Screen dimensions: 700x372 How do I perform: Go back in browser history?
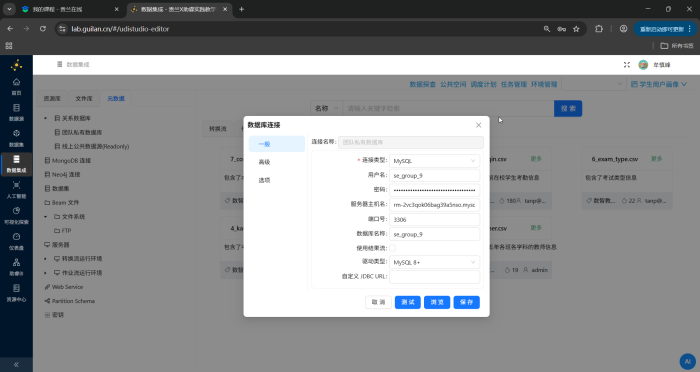pyautogui.click(x=10, y=29)
